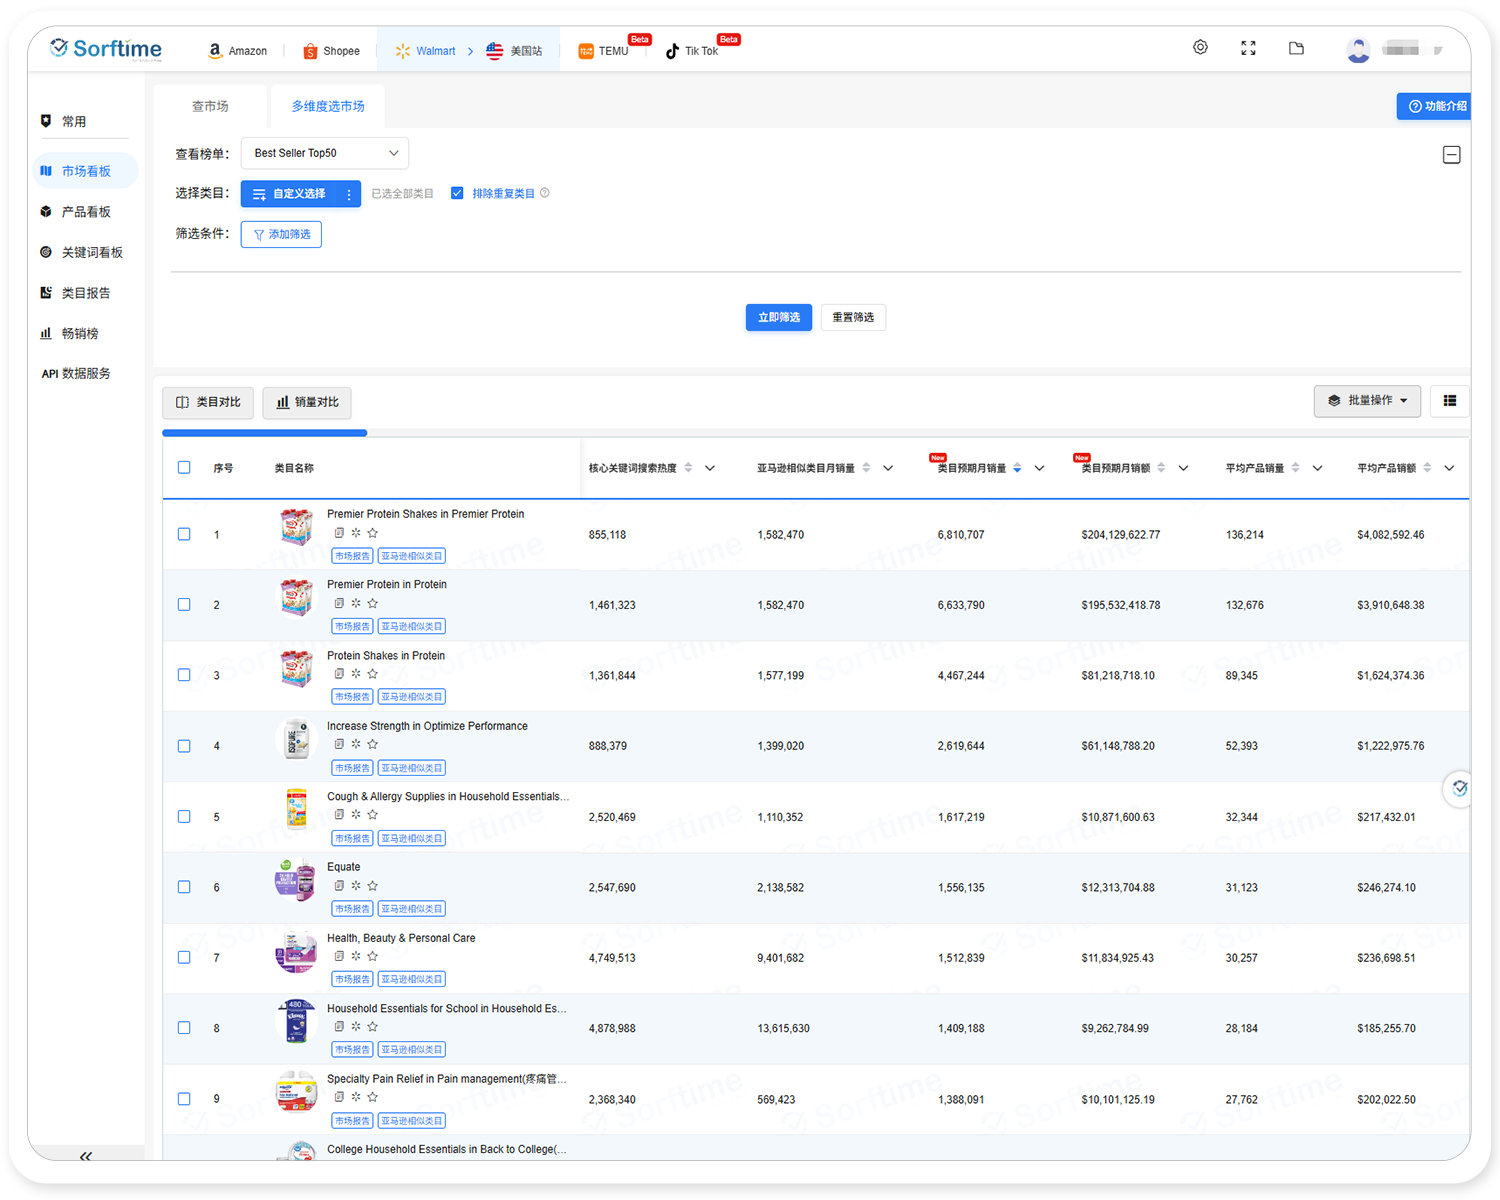Enter fullscreen mode via expand icon
The image size is (1500, 1200).
1248,48
